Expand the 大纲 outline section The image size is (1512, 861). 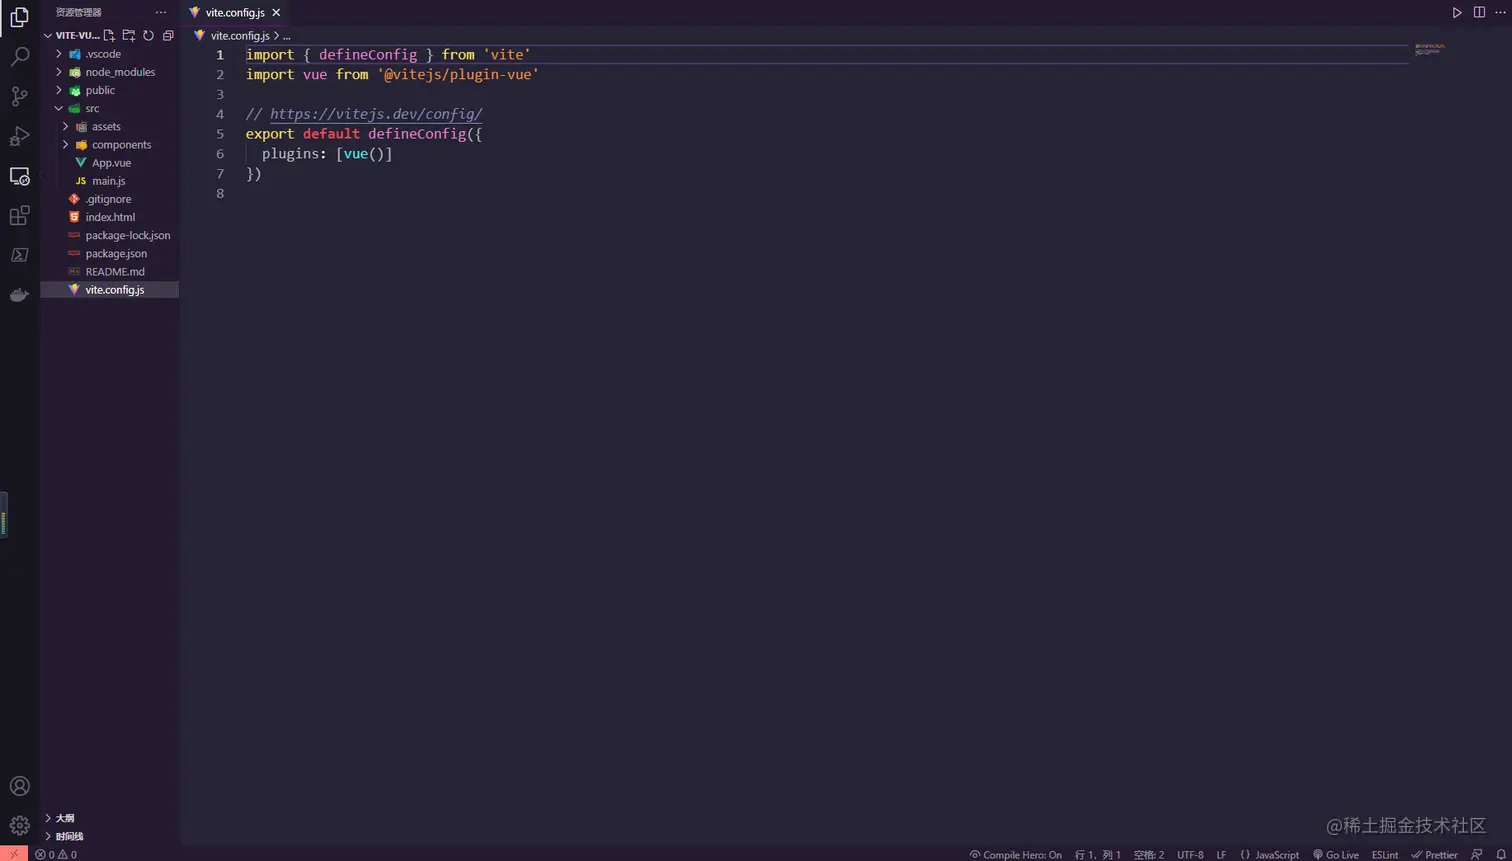click(x=110, y=818)
